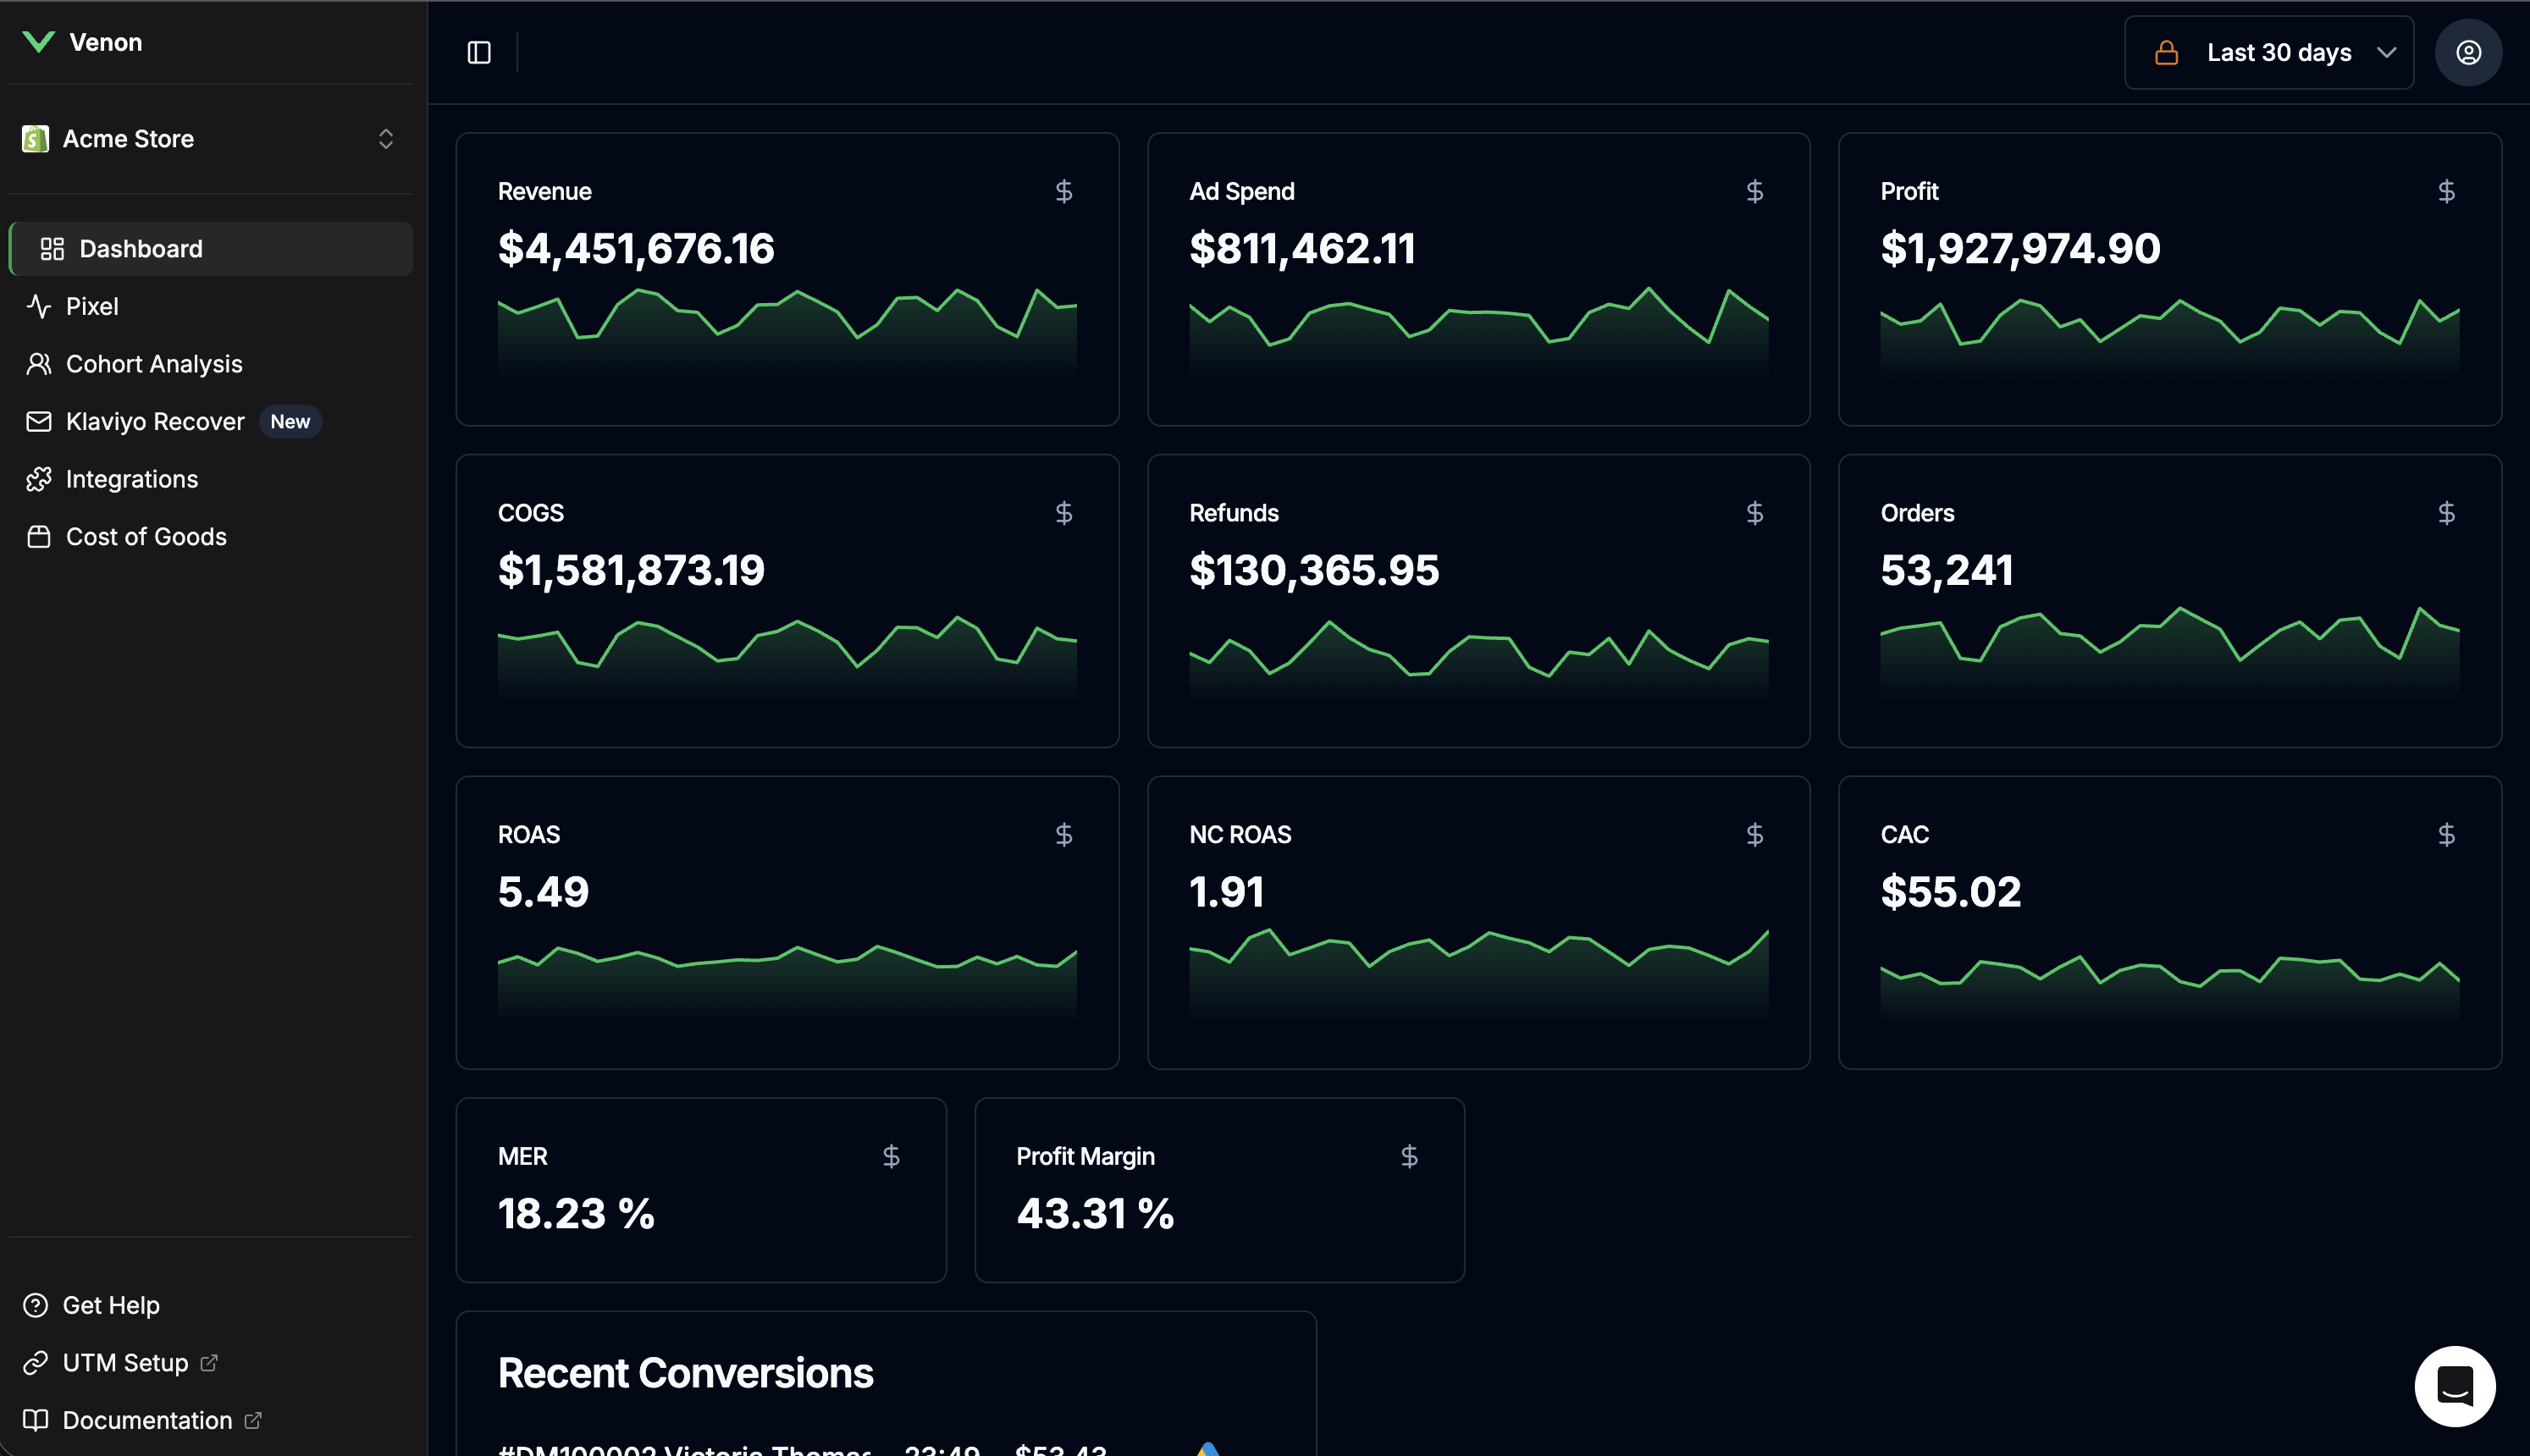
Task: Click the lock icon beside the date range
Action: [x=2166, y=52]
